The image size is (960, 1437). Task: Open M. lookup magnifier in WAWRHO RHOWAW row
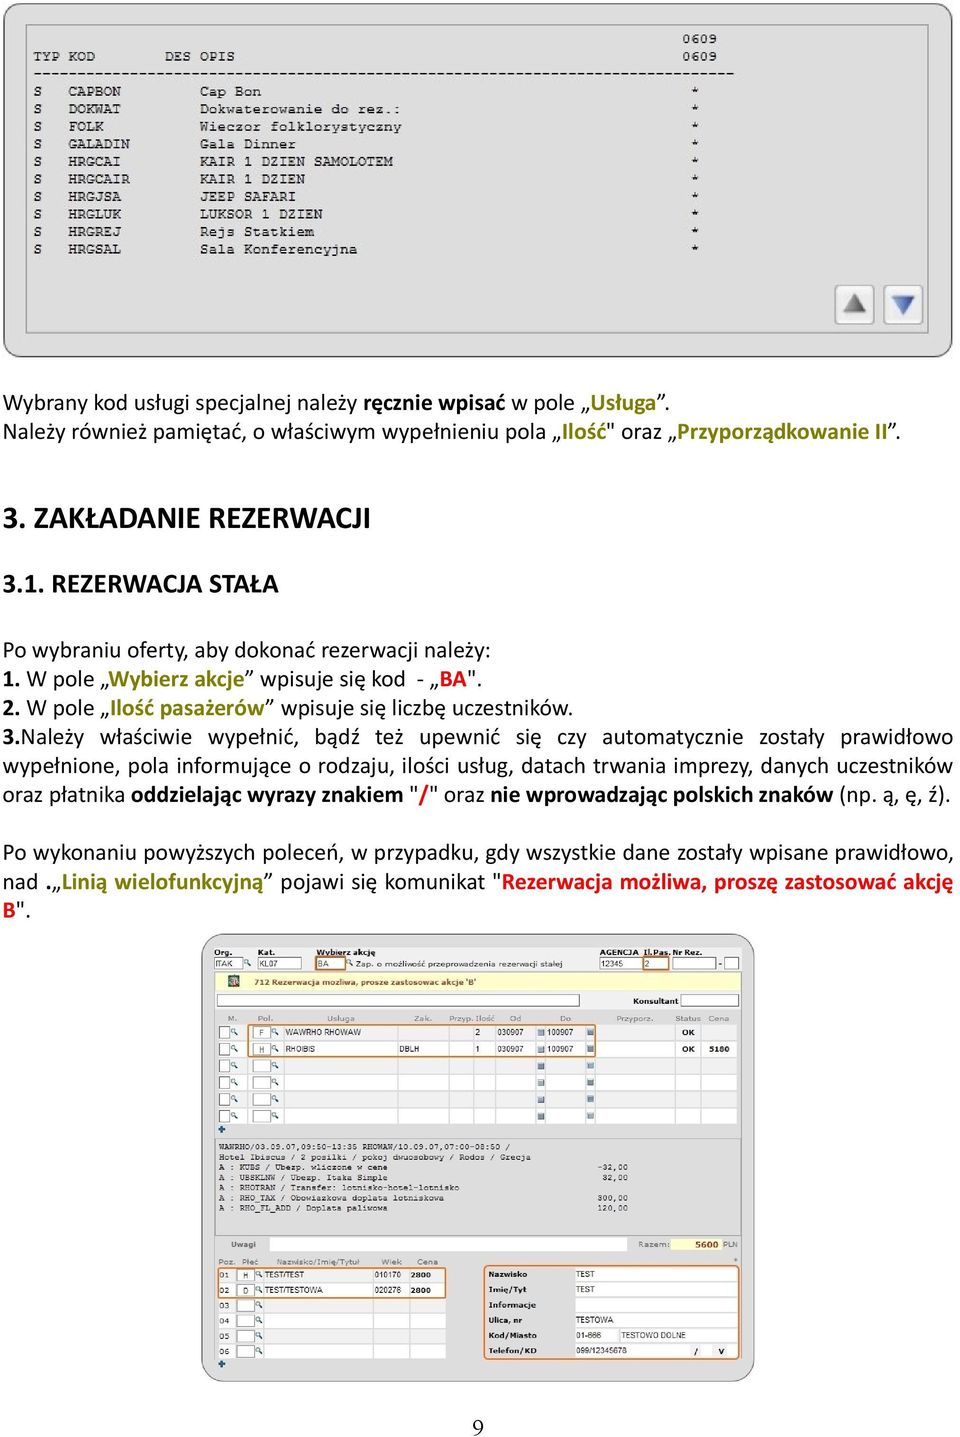(235, 1032)
